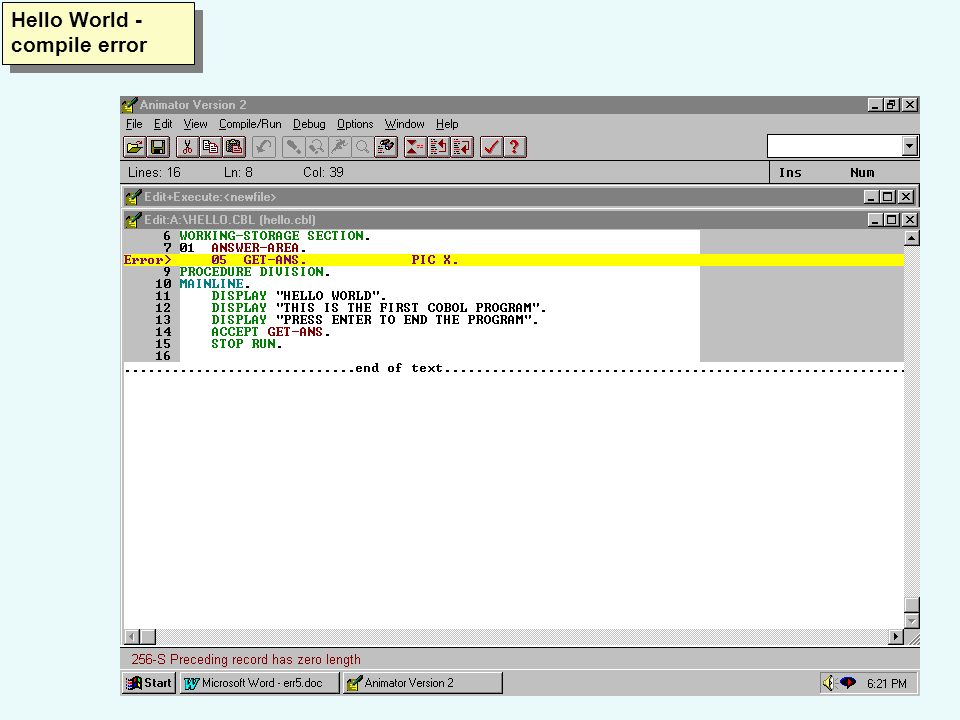Open the Debug menu
This screenshot has width=960, height=720.
coord(309,124)
